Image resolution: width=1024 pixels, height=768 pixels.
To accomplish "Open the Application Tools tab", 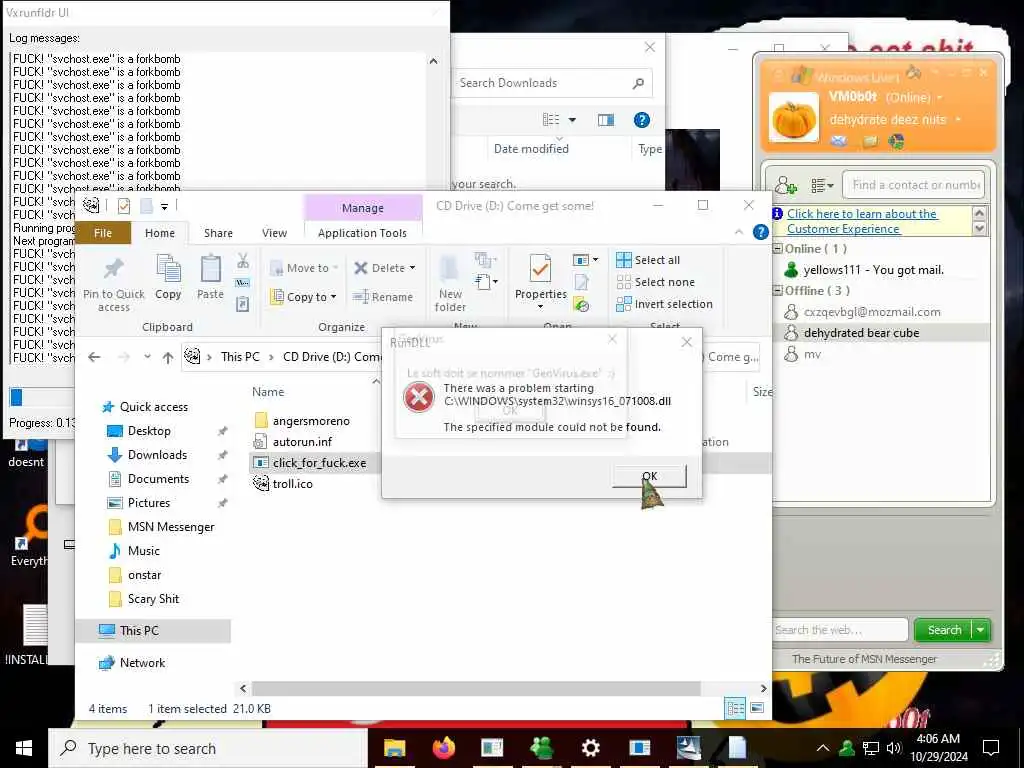I will click(x=362, y=232).
